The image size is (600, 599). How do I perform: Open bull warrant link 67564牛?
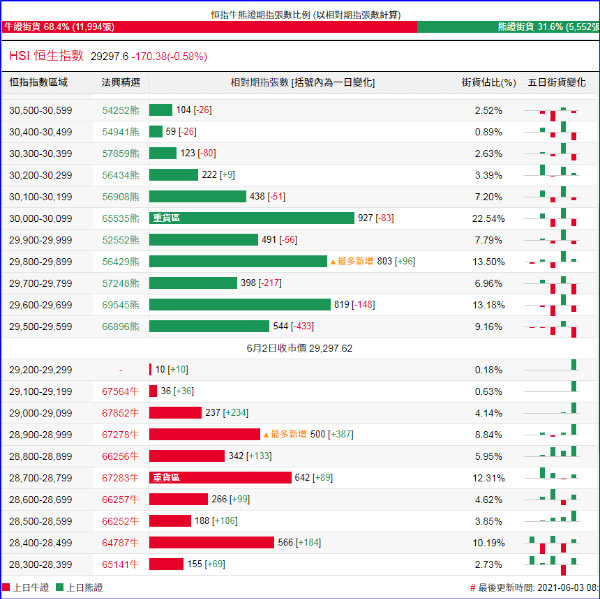click(120, 391)
